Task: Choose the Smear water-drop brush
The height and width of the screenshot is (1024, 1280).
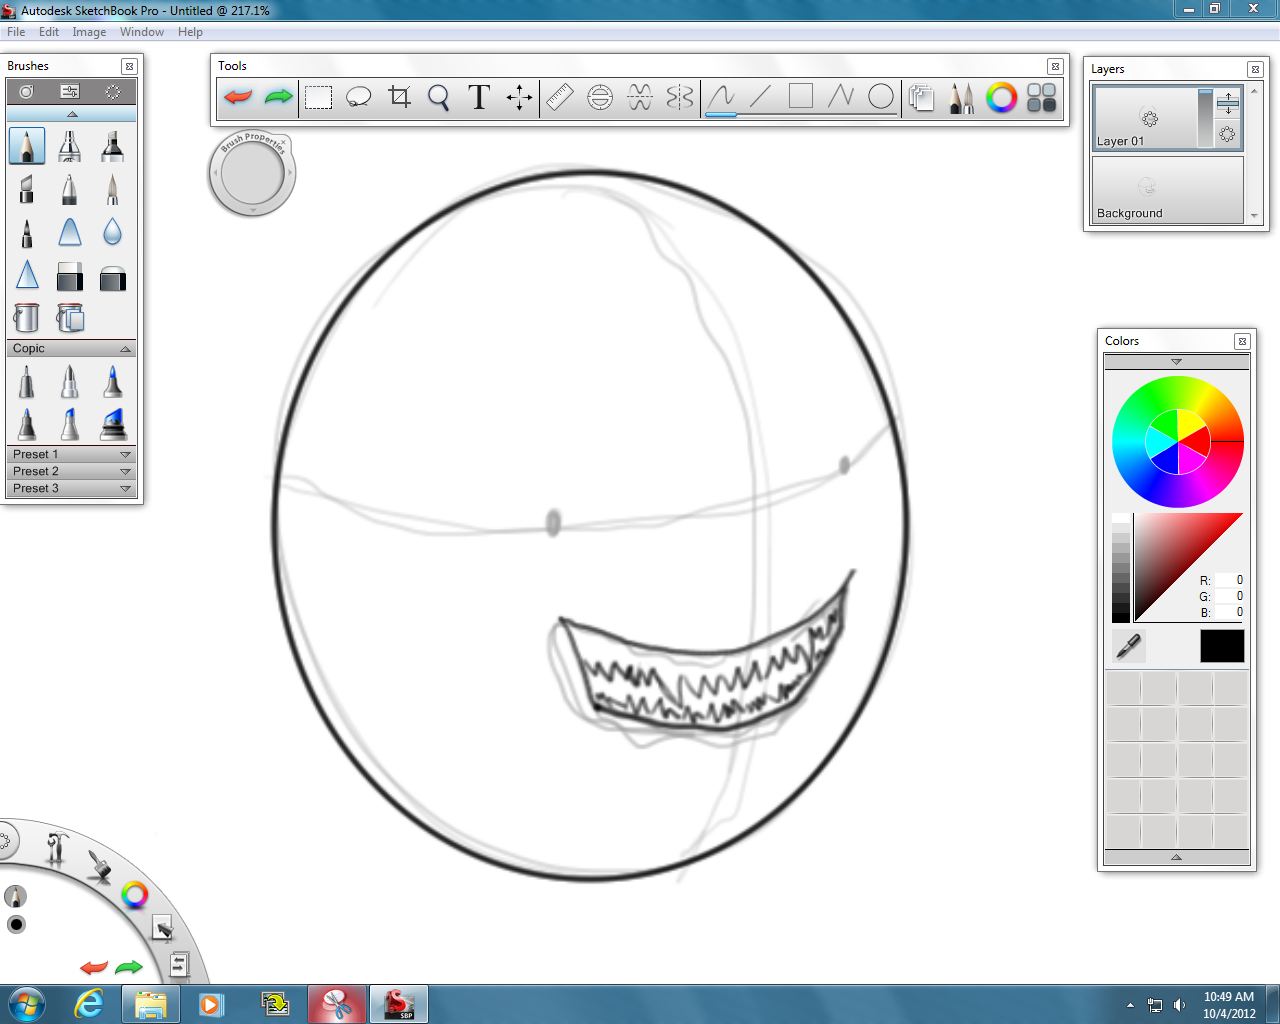Action: (112, 232)
